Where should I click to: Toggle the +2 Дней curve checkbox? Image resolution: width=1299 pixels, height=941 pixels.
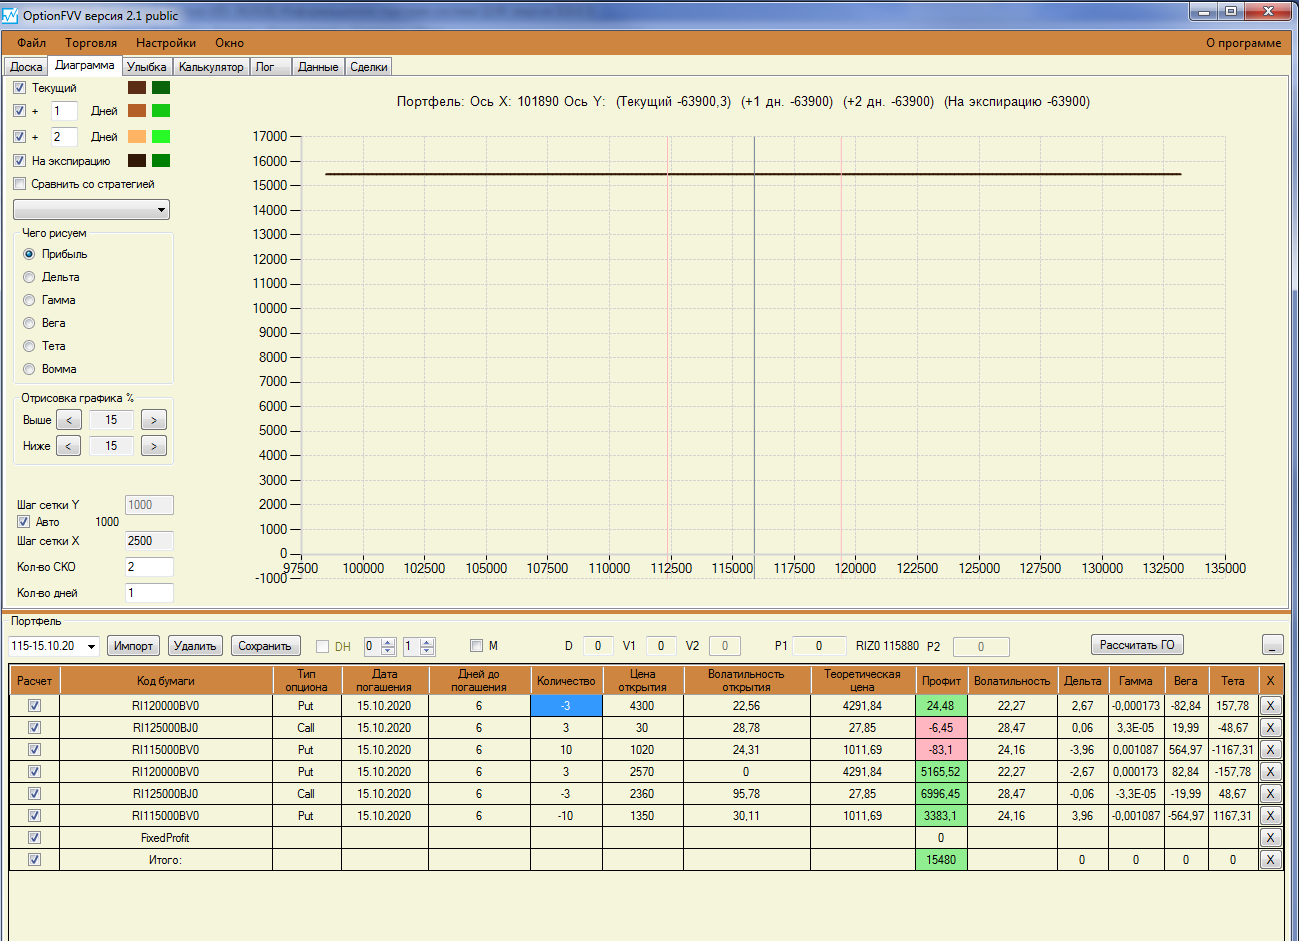tap(19, 136)
